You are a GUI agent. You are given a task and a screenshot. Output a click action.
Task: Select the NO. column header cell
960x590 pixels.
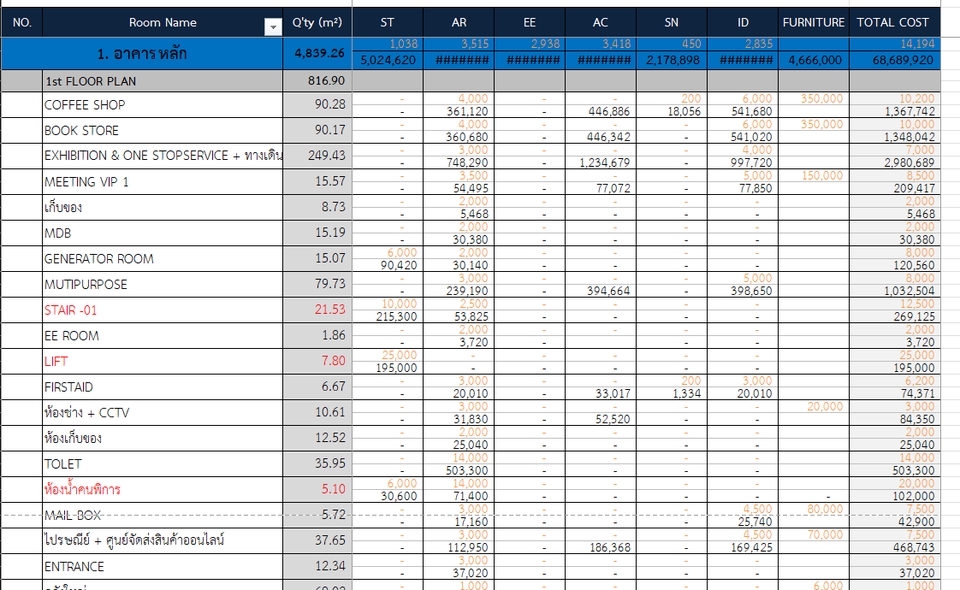click(21, 22)
